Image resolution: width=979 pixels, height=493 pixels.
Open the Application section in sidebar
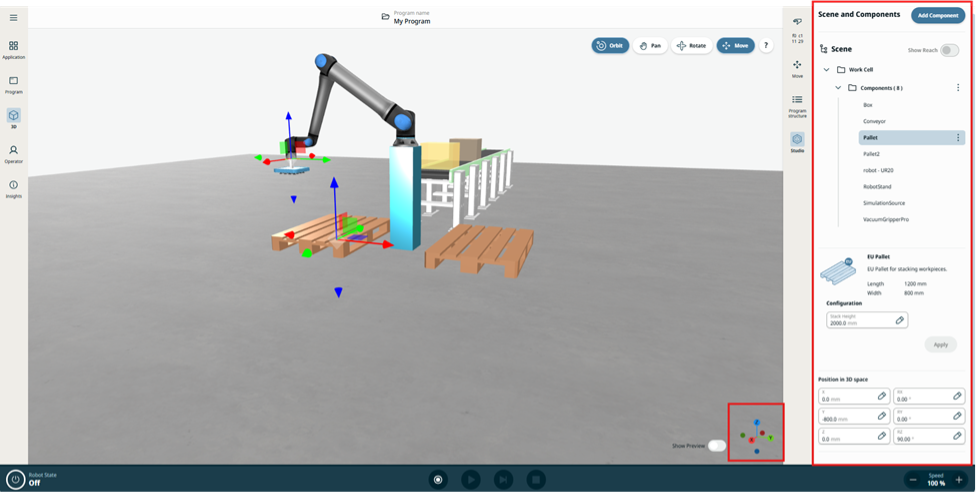[x=13, y=49]
